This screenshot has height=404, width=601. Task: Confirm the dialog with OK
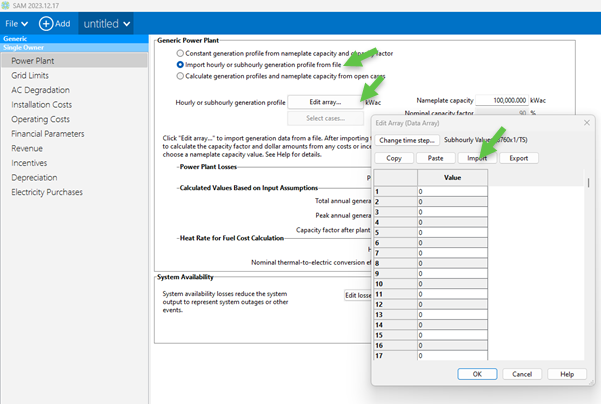click(x=477, y=374)
